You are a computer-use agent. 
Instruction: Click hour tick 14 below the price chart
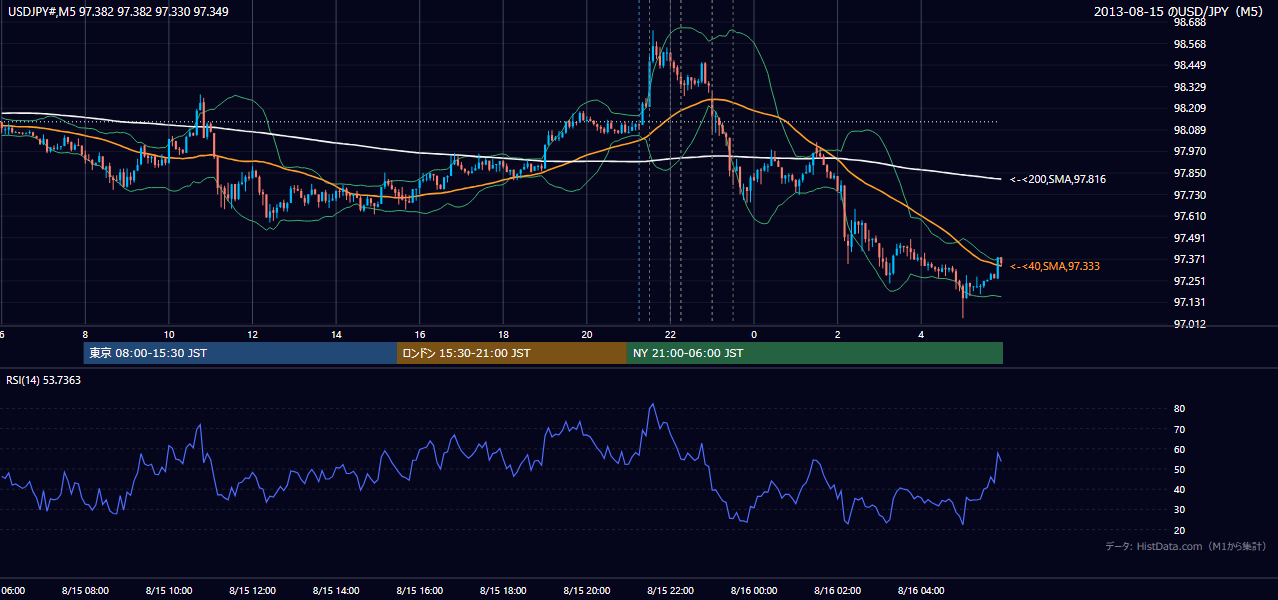pyautogui.click(x=336, y=334)
